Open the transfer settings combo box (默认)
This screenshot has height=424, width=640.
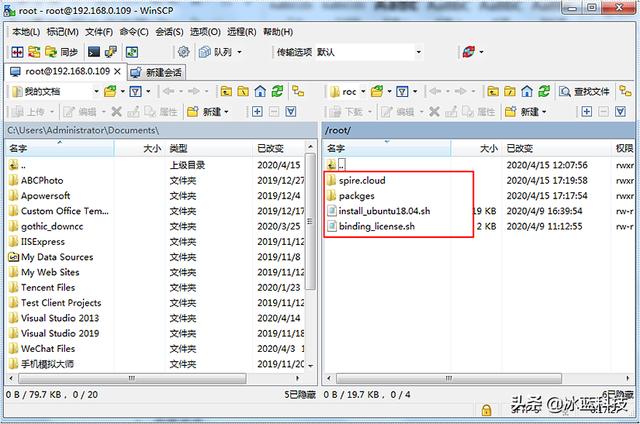click(369, 52)
